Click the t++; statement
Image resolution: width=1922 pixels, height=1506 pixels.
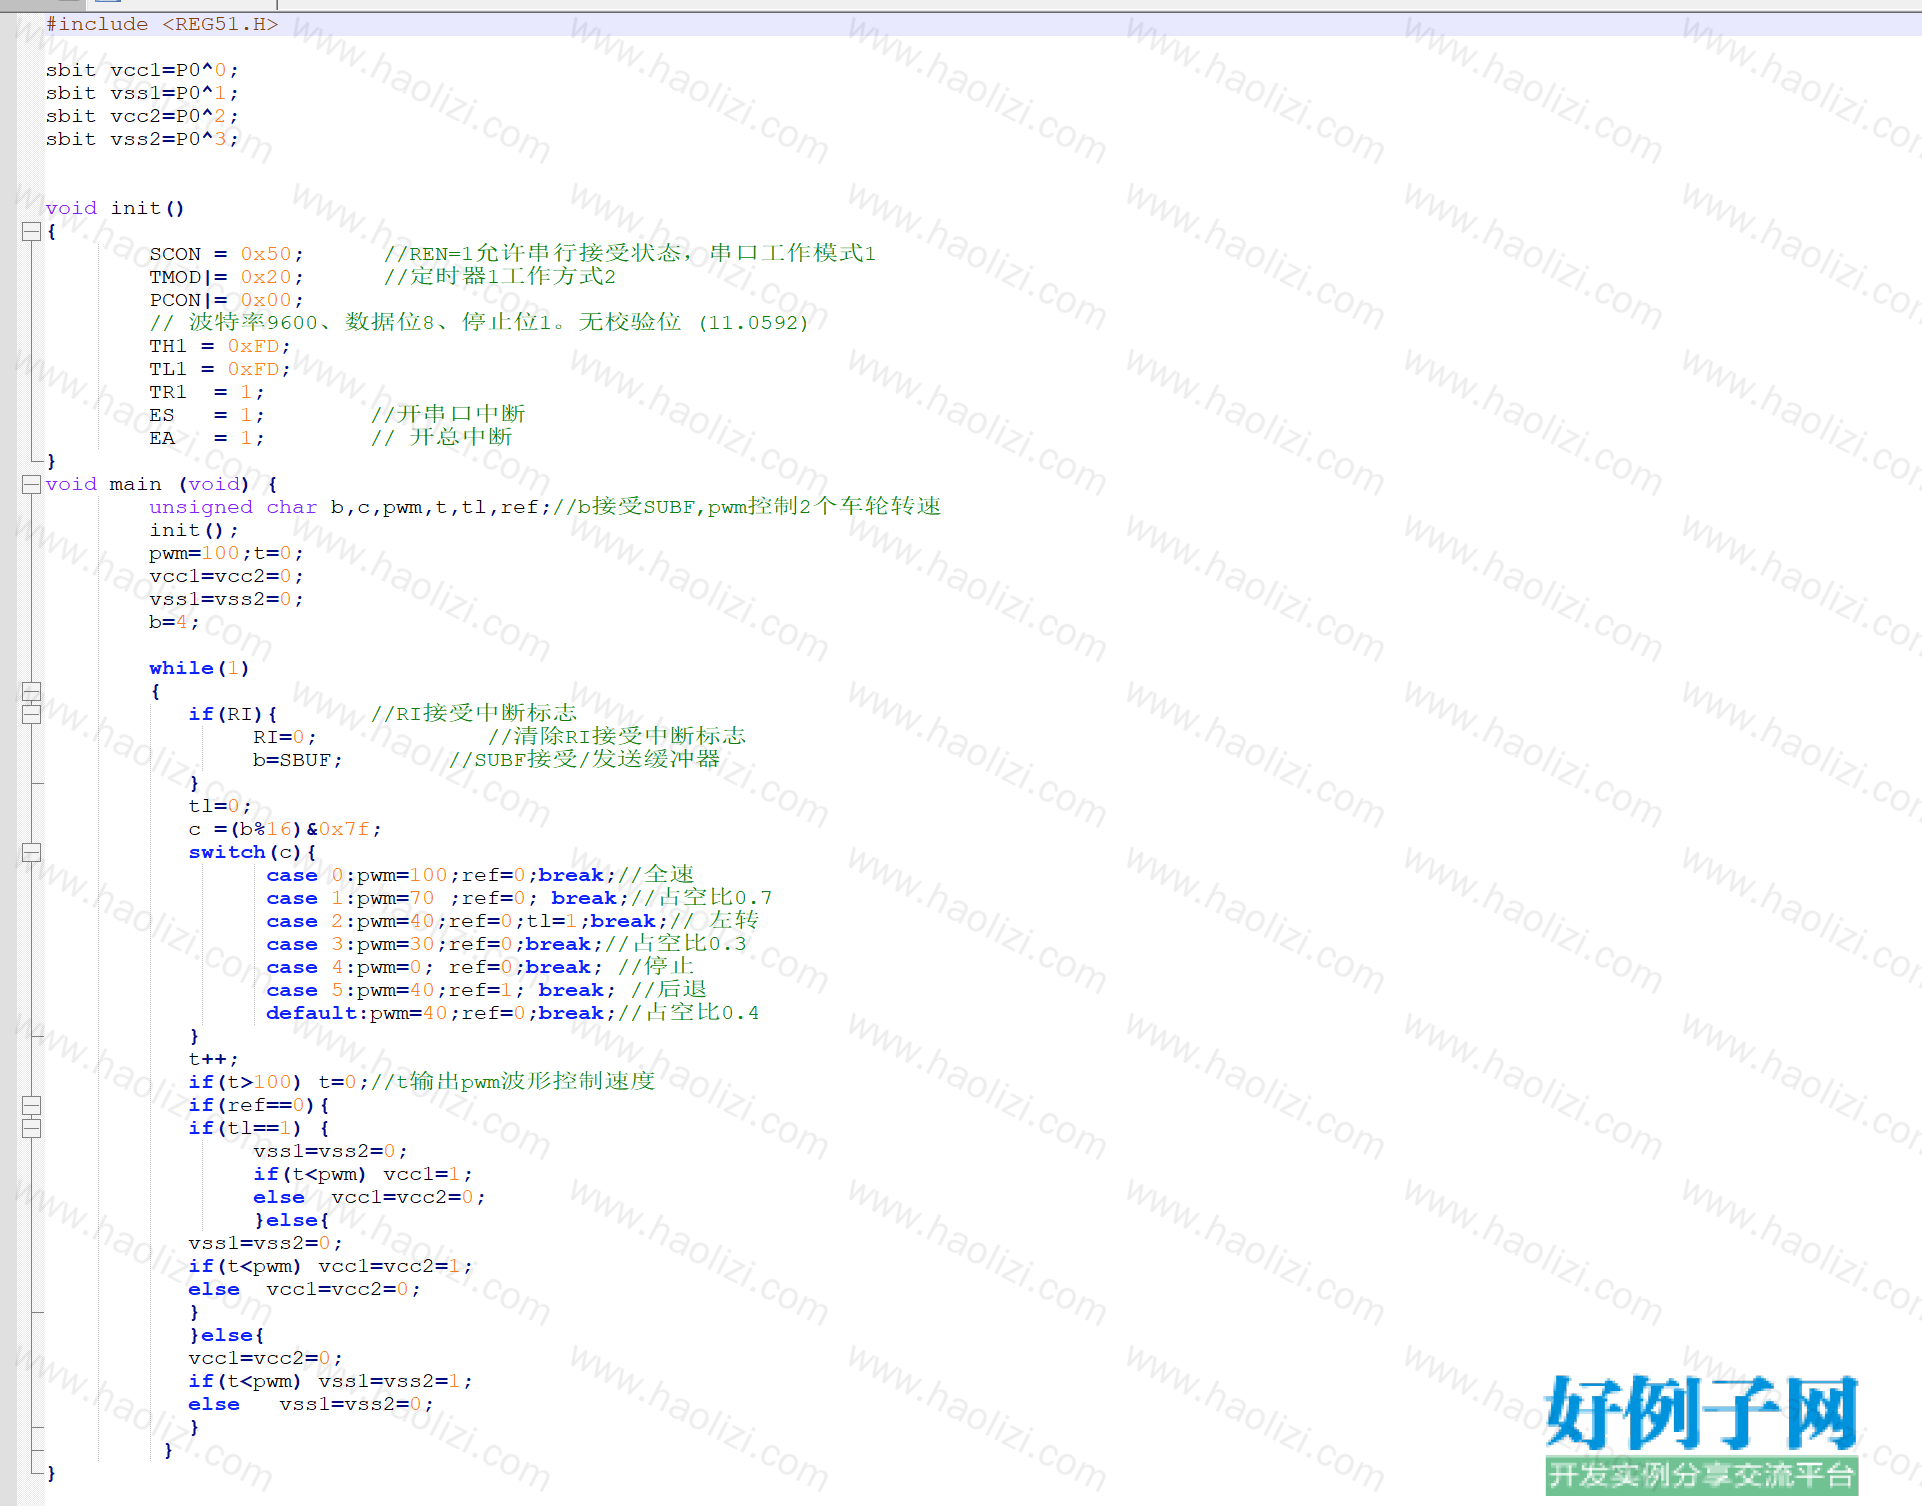tap(213, 1059)
